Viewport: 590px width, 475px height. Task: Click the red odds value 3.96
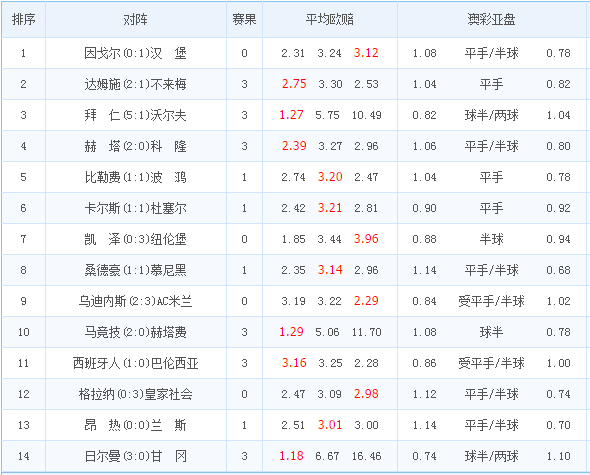[x=366, y=239]
